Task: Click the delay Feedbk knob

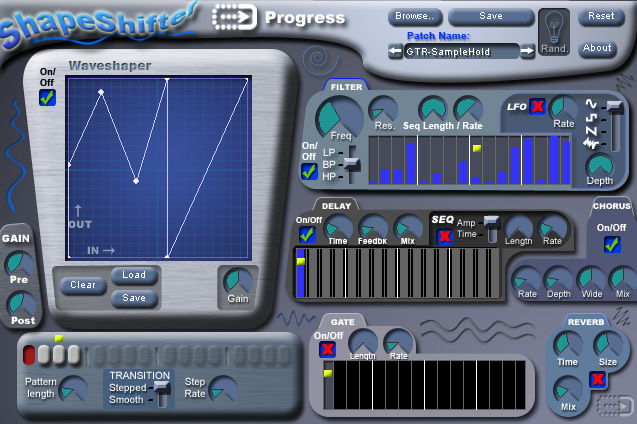Action: [x=373, y=227]
